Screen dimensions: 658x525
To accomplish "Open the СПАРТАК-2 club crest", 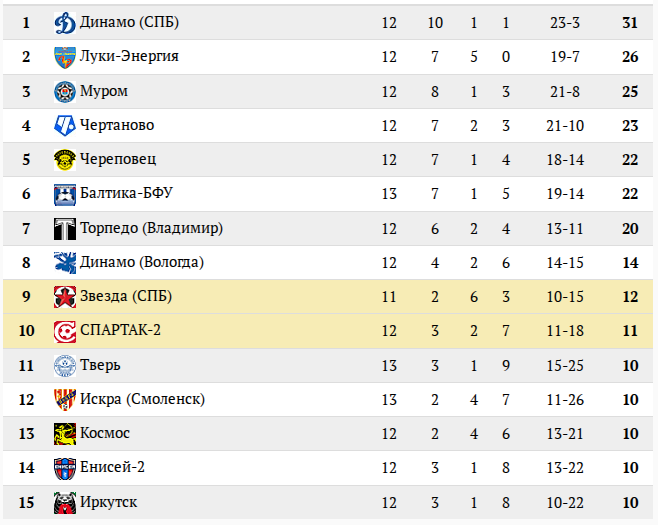I will 65,331.
